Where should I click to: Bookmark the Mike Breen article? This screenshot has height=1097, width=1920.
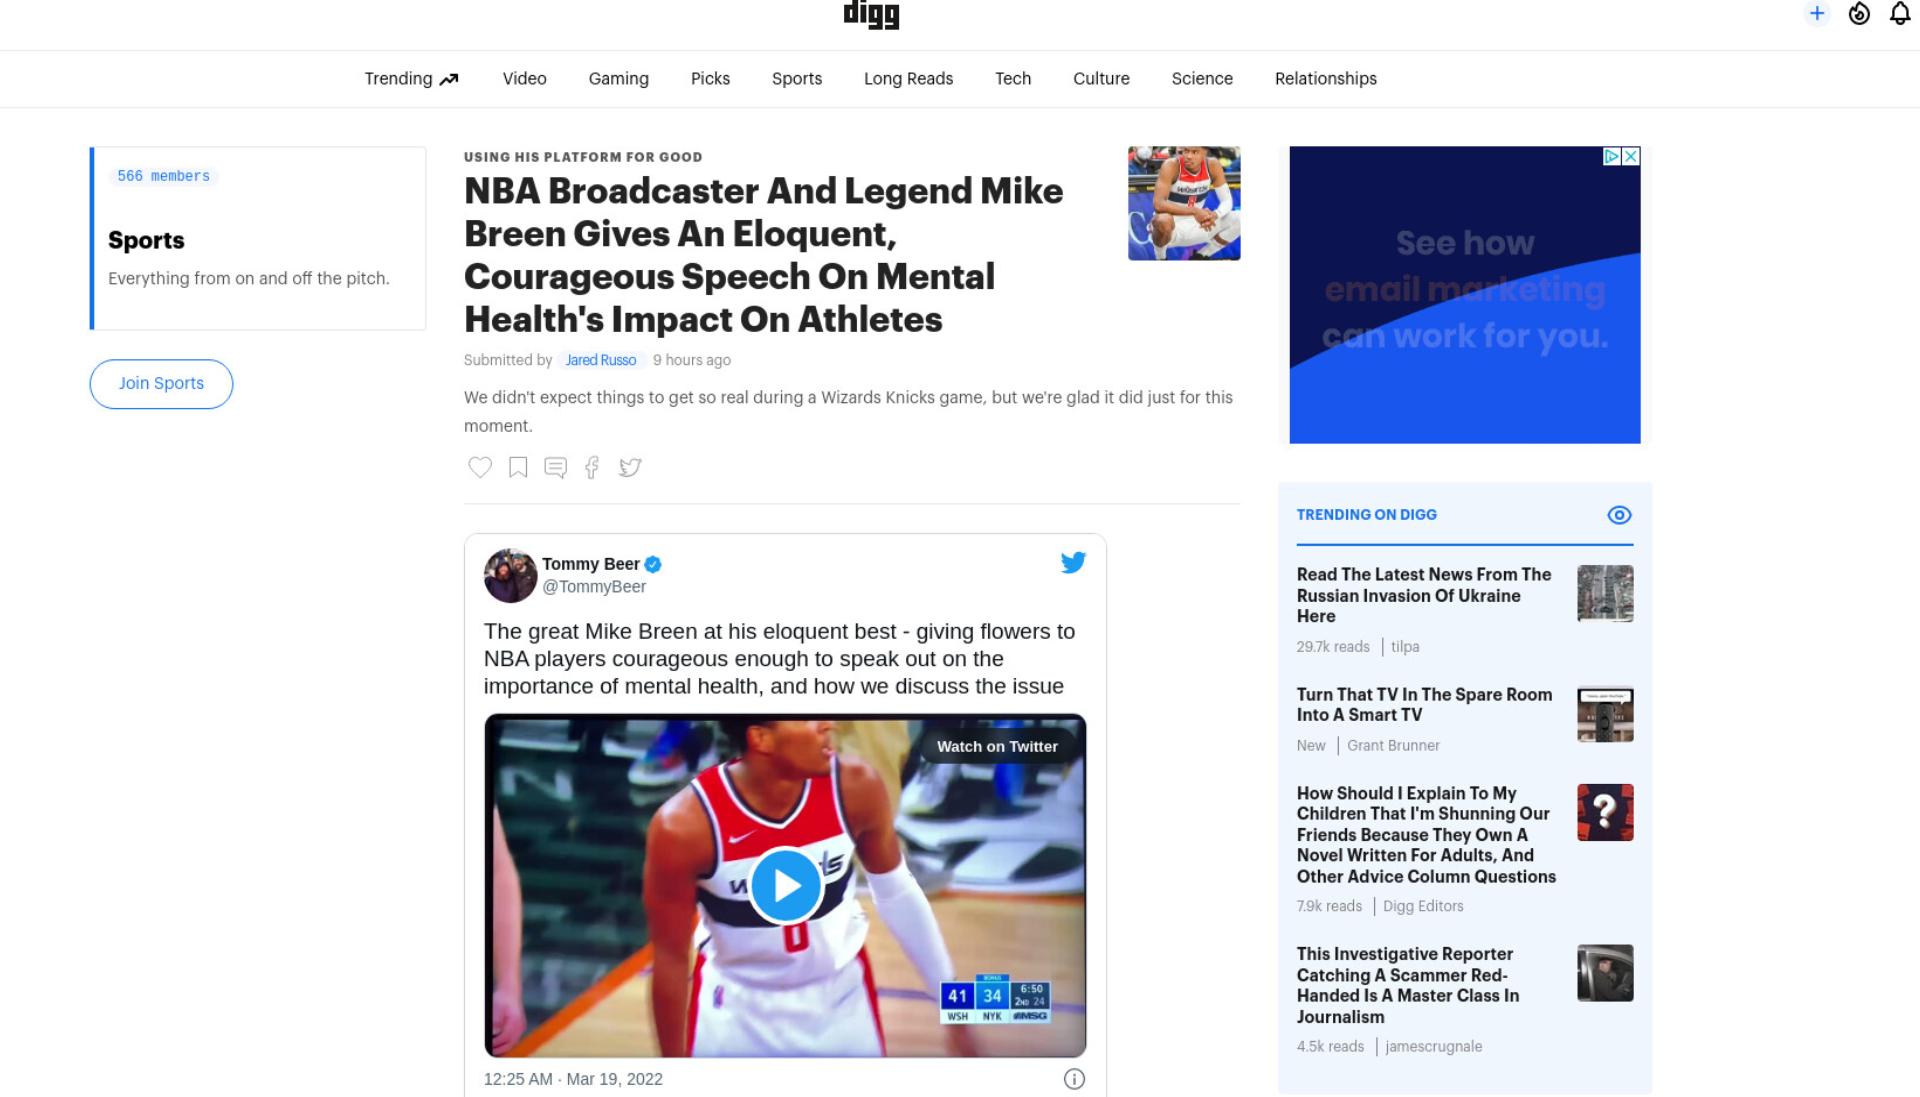click(x=518, y=467)
